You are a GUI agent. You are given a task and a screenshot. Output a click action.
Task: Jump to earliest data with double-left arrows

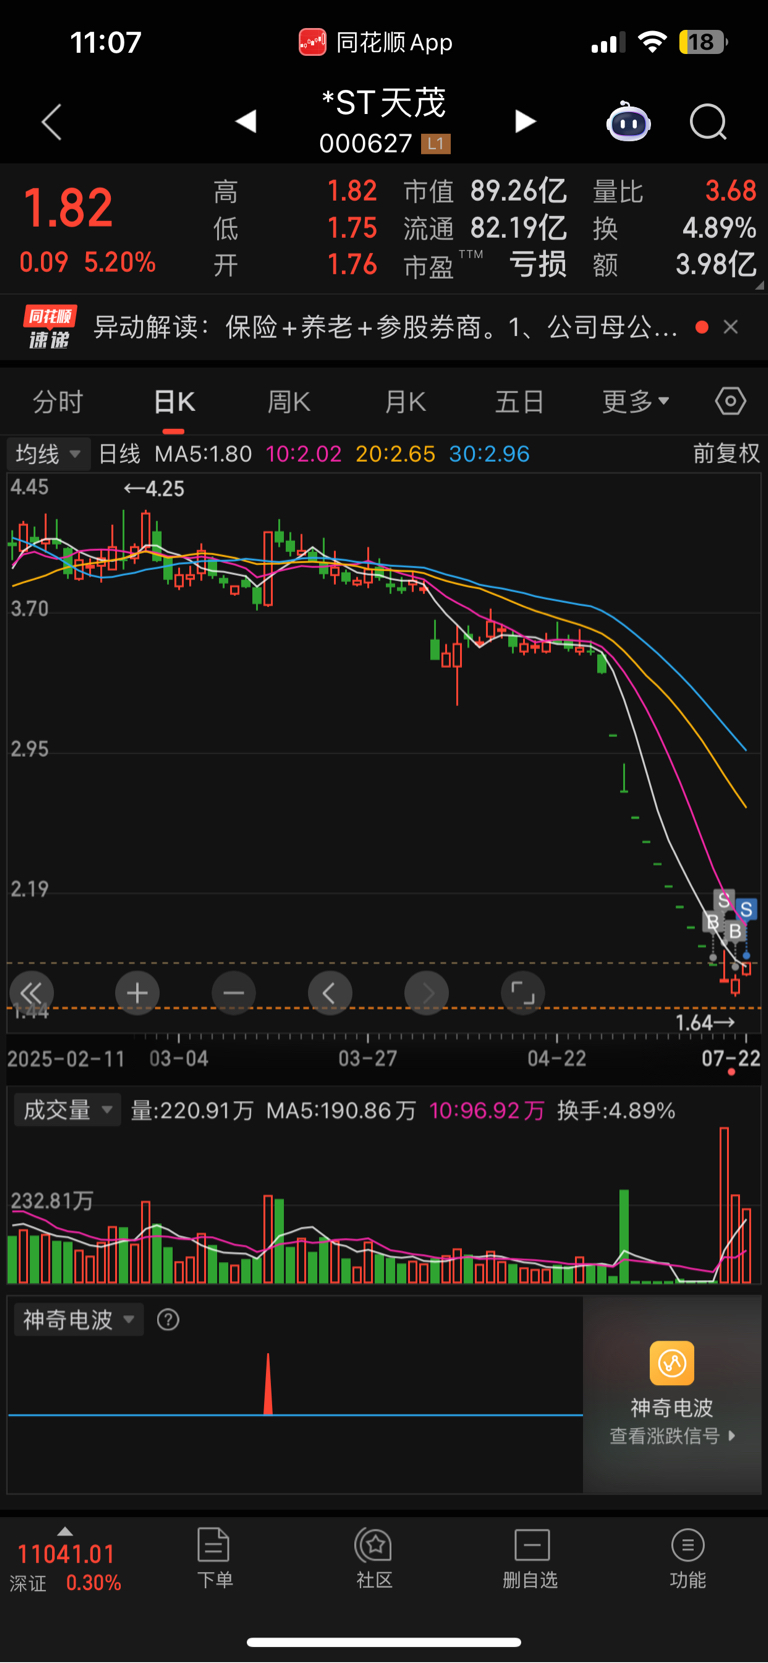click(x=31, y=993)
